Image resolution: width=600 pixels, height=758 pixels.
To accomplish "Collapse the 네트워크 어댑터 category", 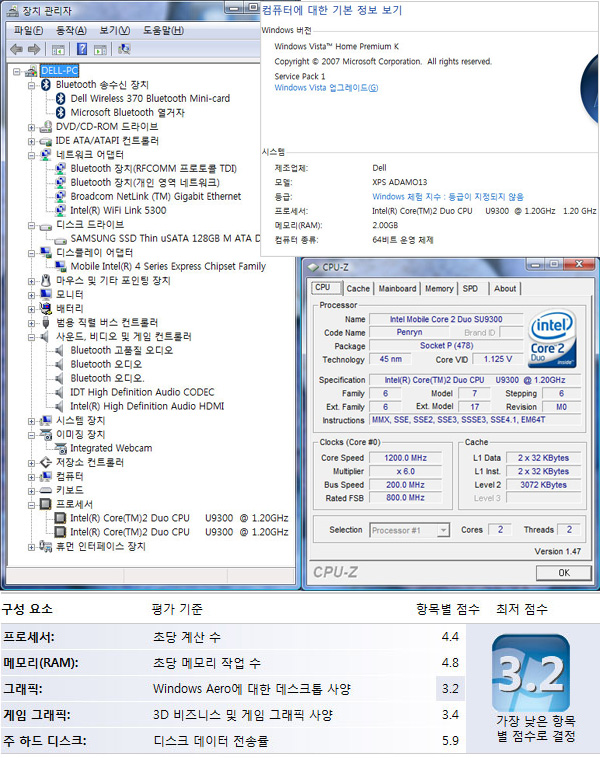I will [31, 156].
